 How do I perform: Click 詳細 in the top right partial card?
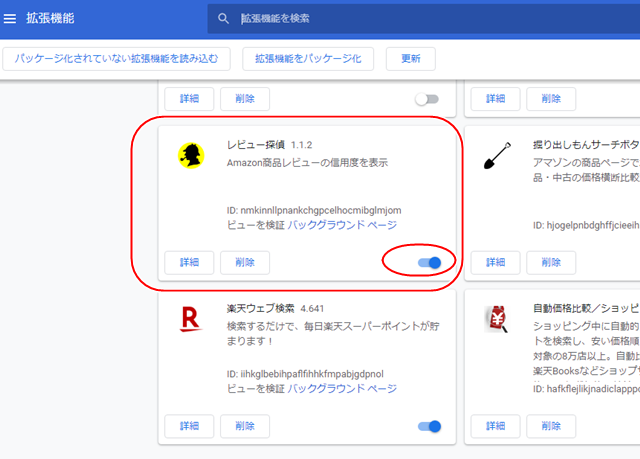[x=496, y=99]
